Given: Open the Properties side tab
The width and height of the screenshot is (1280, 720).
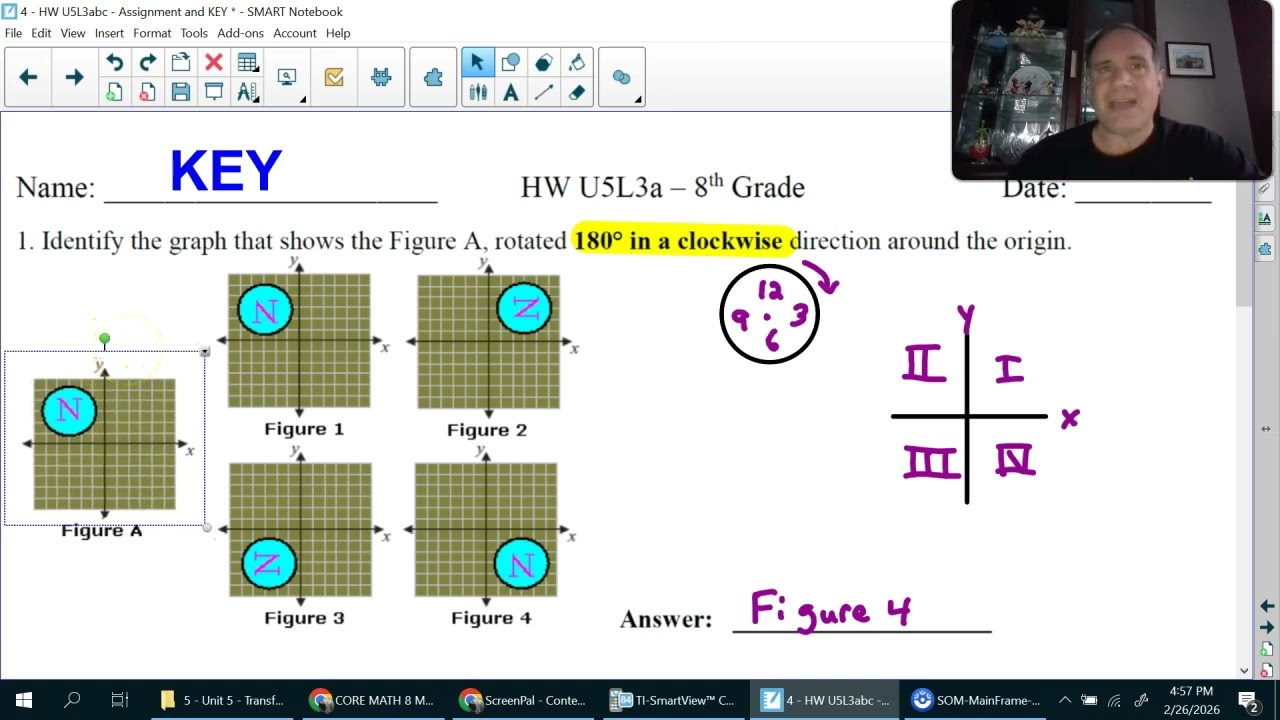Looking at the screenshot, I should (x=1265, y=219).
